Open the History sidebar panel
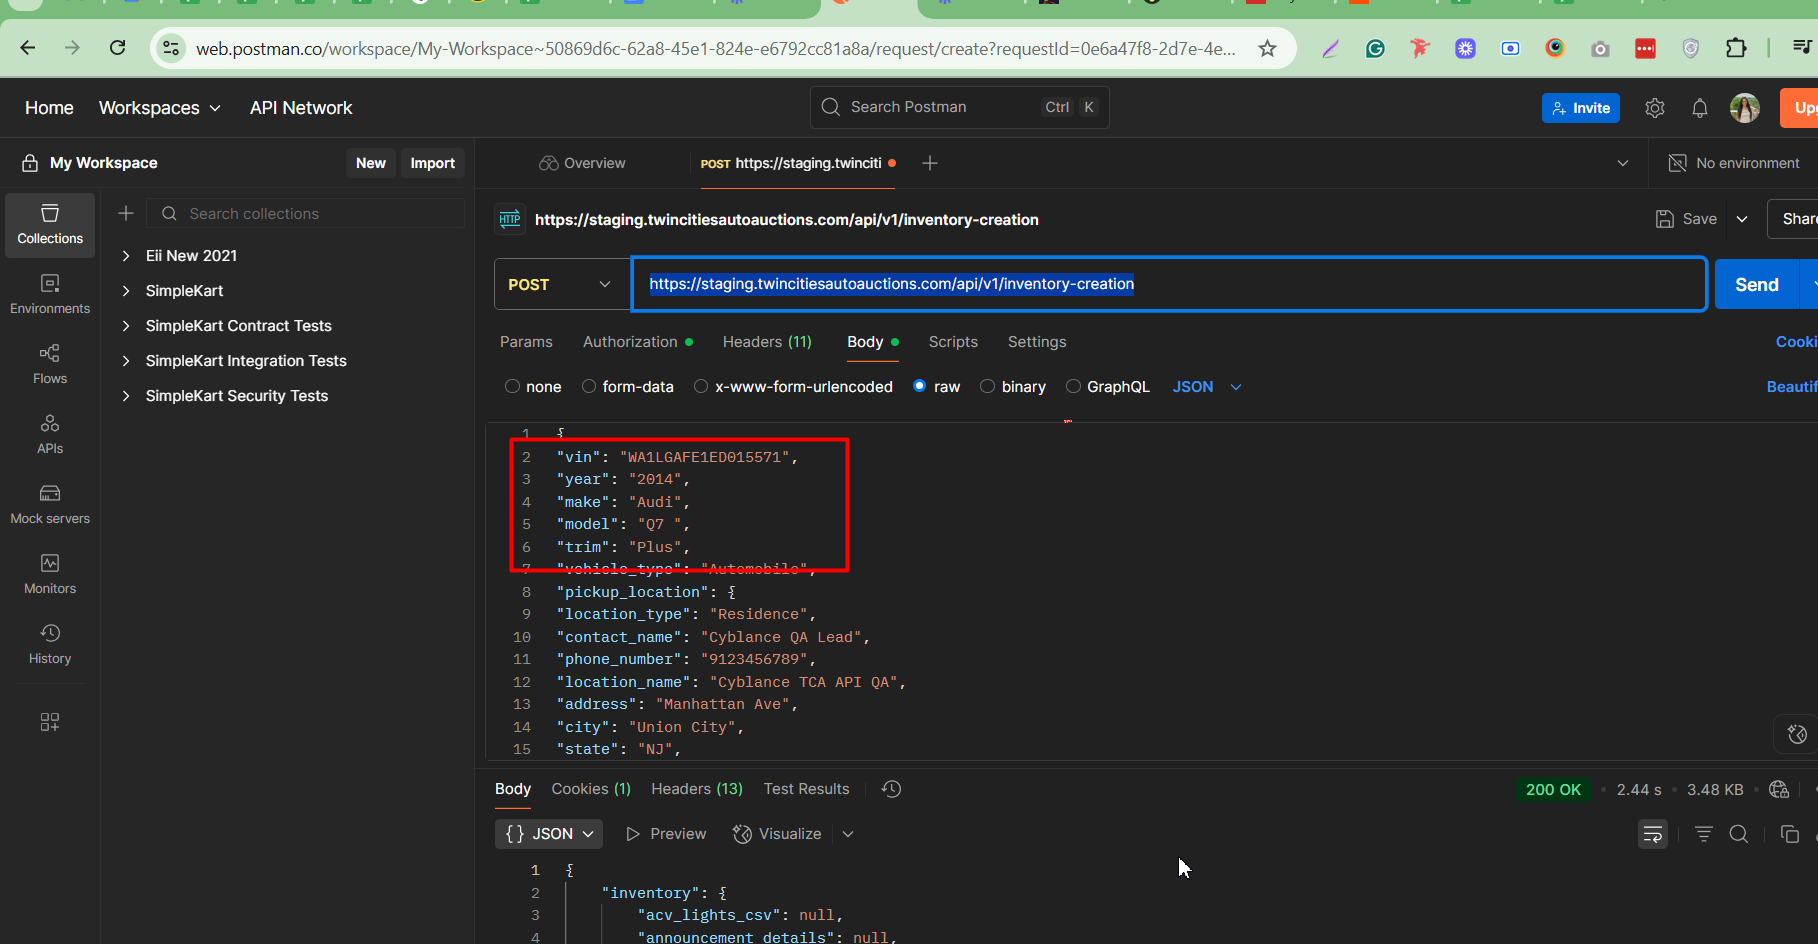 pyautogui.click(x=50, y=645)
